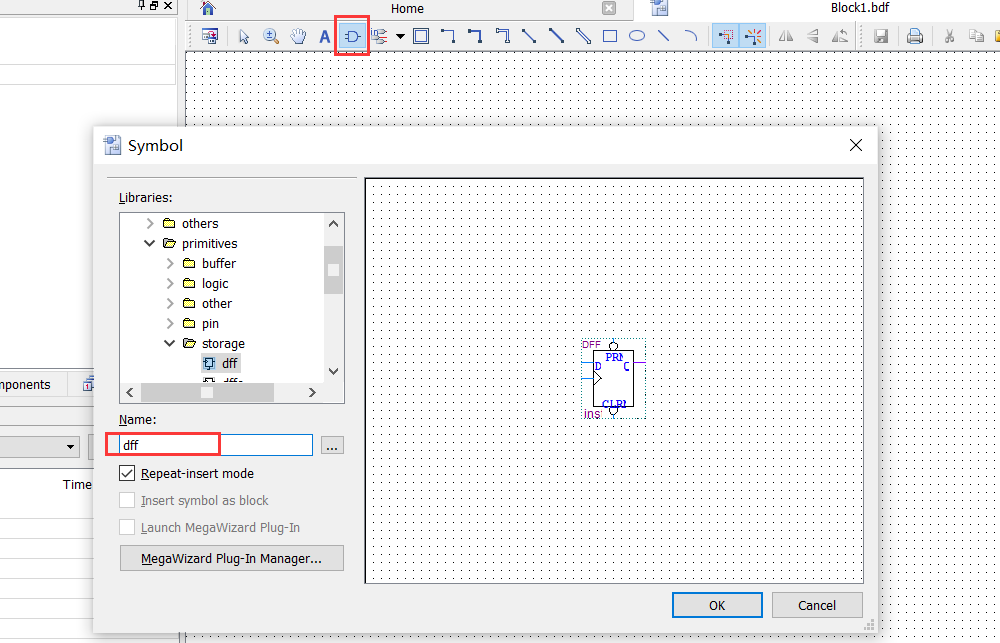
Task: Expand the logic folder
Action: tap(170, 283)
